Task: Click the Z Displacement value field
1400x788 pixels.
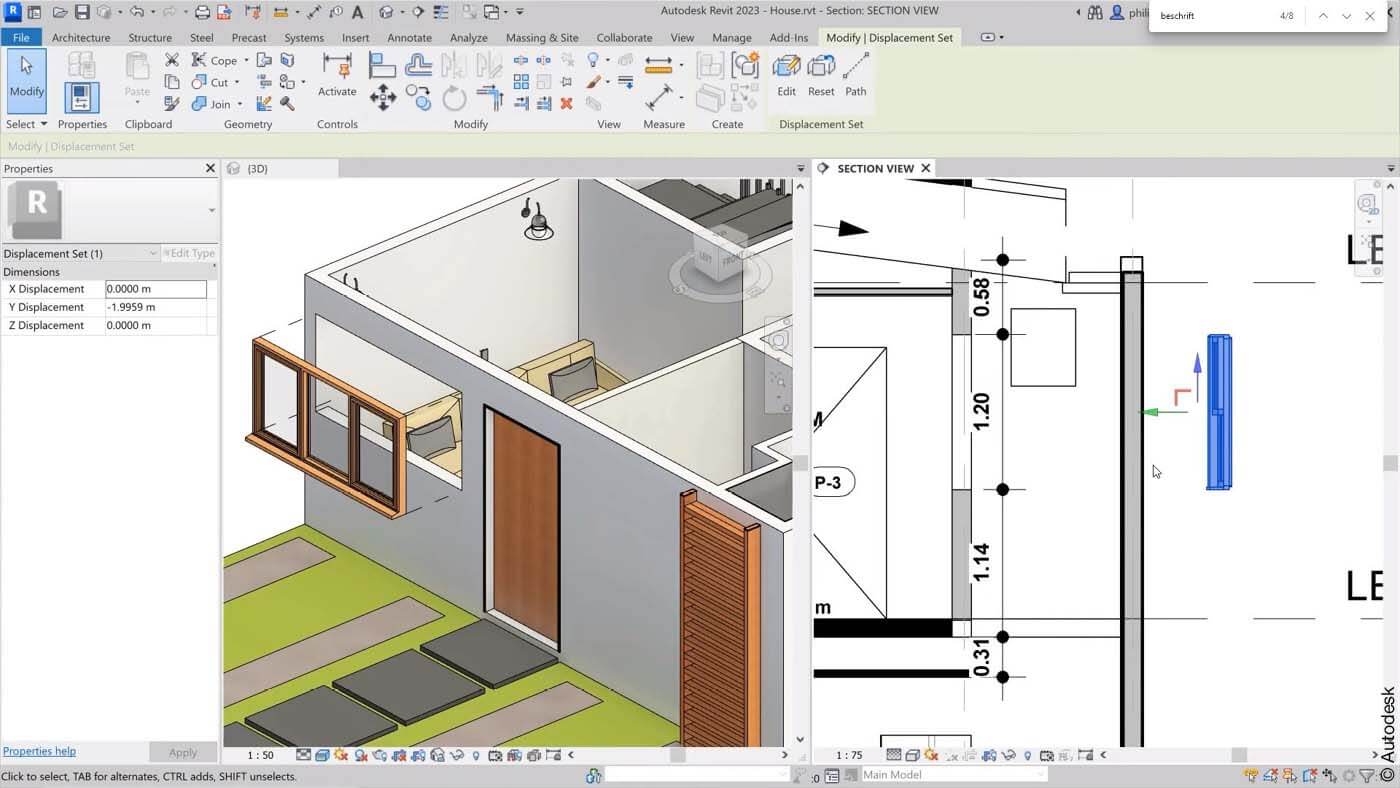Action: tap(156, 325)
